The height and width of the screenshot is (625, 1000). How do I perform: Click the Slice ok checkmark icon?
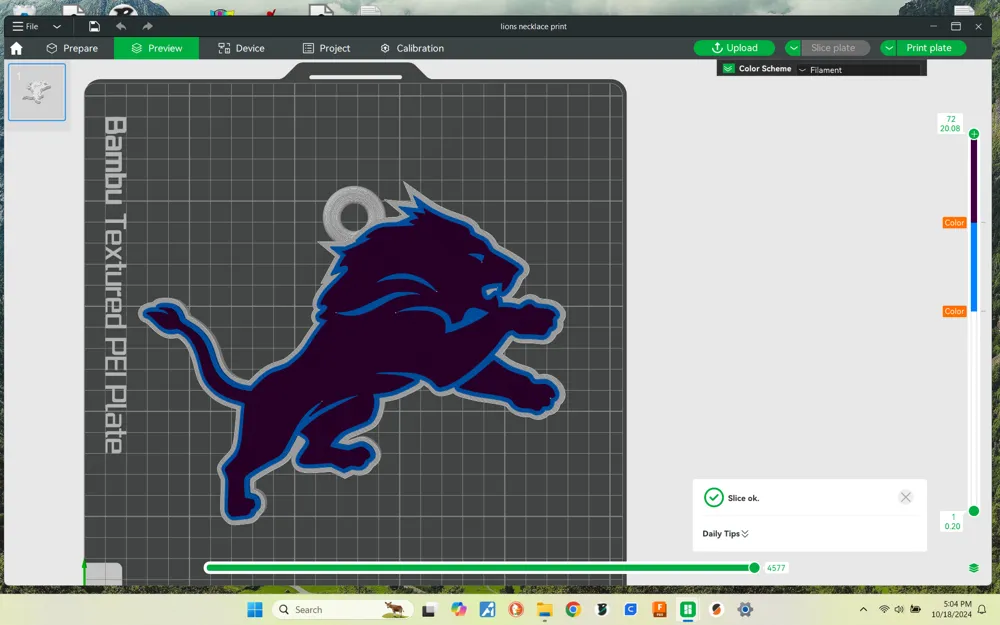point(714,497)
